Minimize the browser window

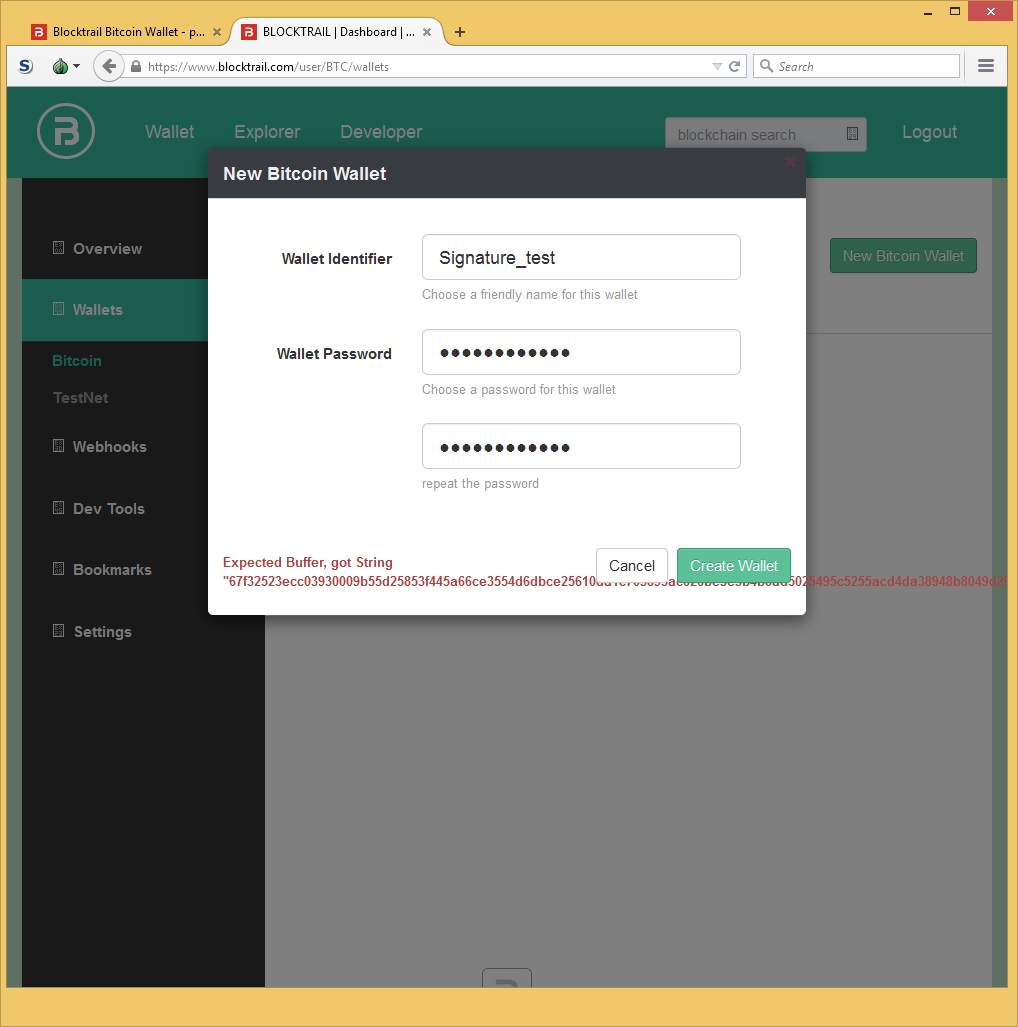click(x=928, y=12)
